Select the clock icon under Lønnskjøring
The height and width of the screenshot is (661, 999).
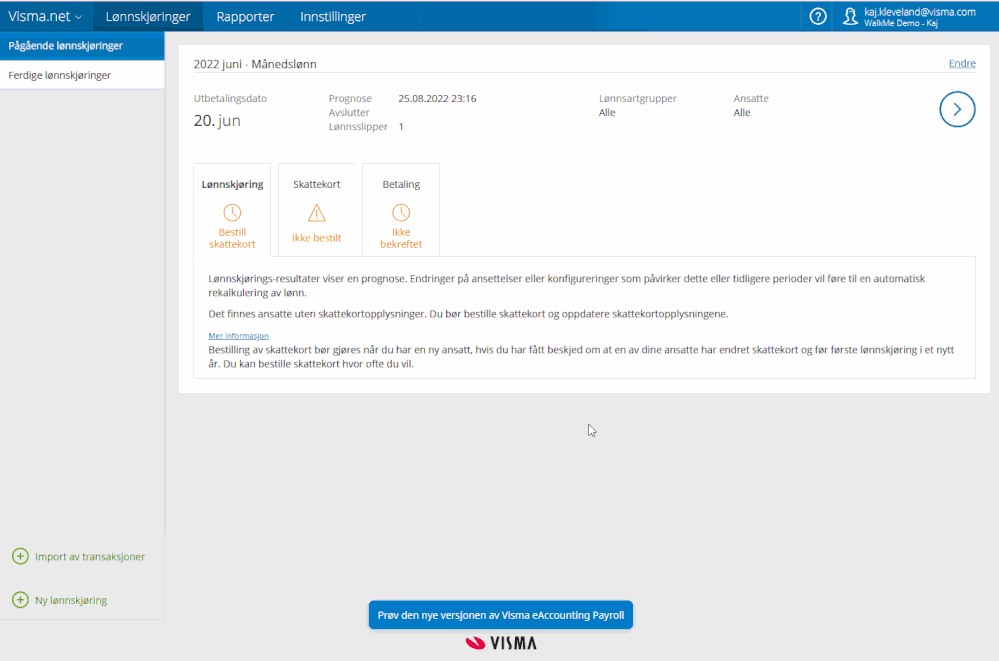click(231, 212)
